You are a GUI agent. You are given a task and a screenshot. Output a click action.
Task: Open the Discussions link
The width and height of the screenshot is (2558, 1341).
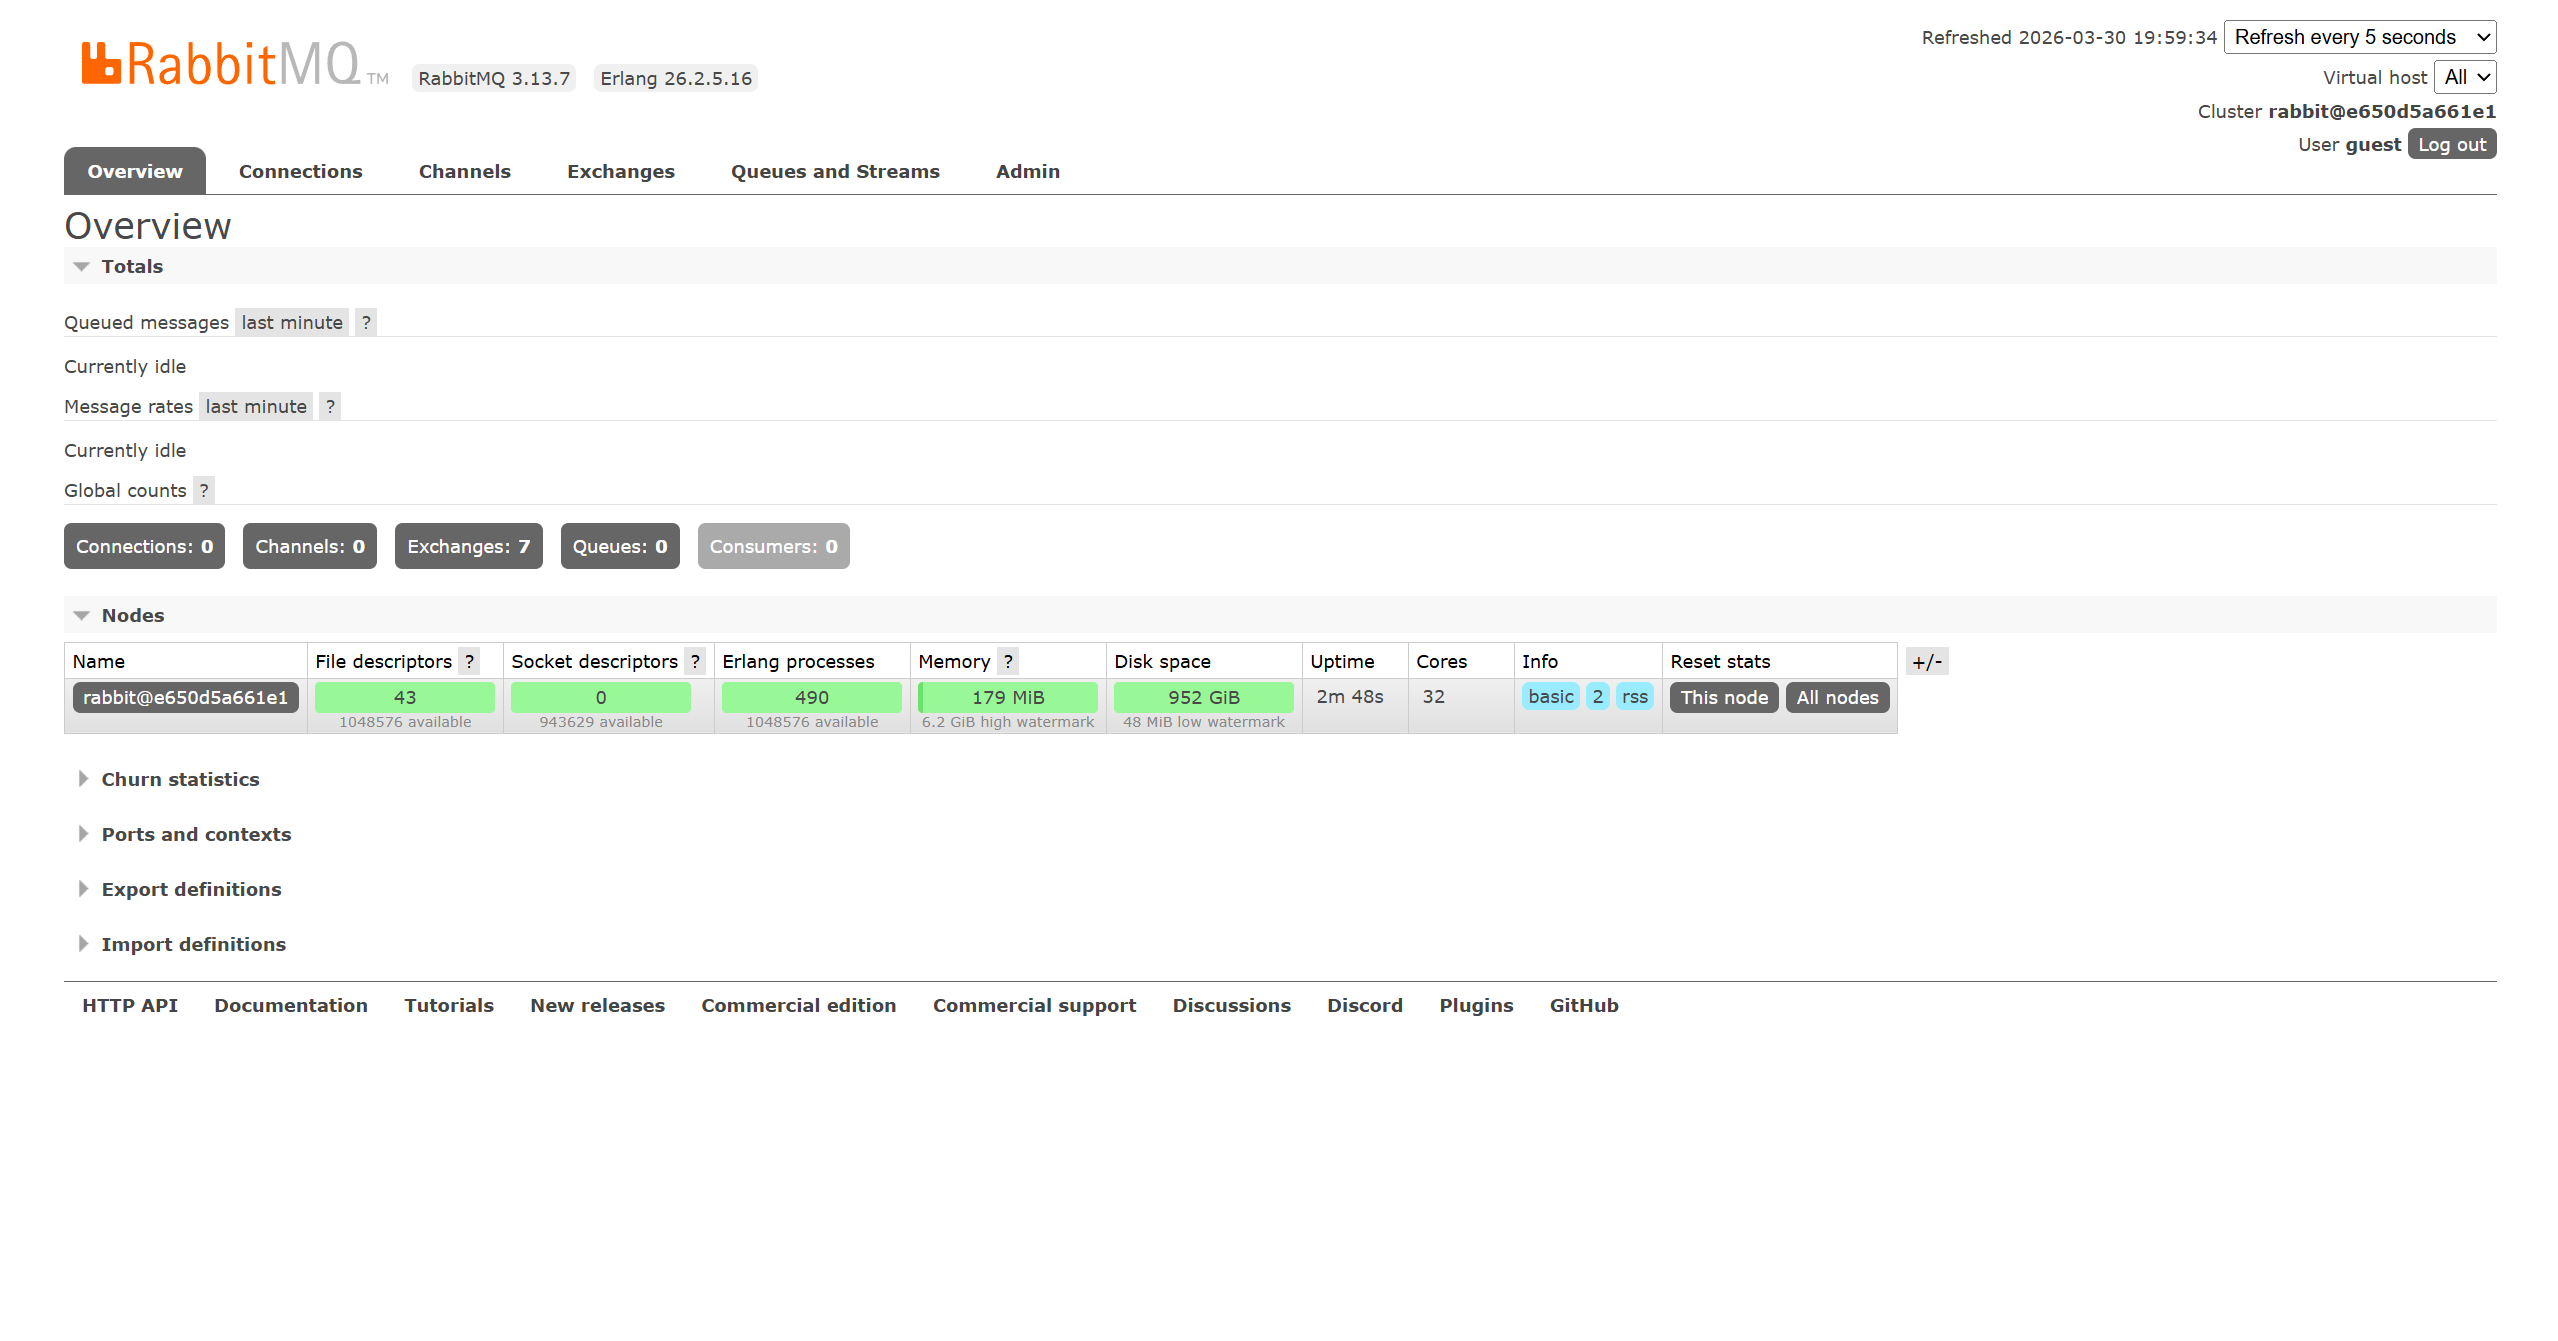point(1231,1005)
